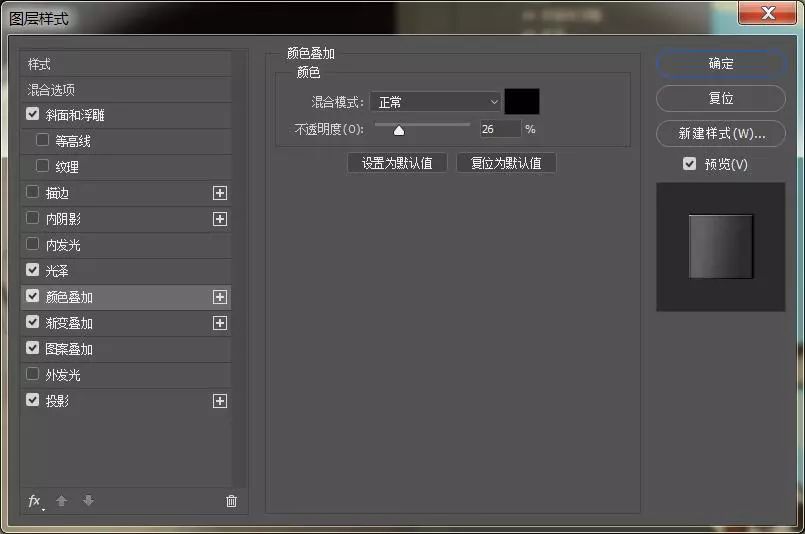Screen dimensions: 805x534
Task: Enable the 外发光 checkbox
Action: (33, 375)
